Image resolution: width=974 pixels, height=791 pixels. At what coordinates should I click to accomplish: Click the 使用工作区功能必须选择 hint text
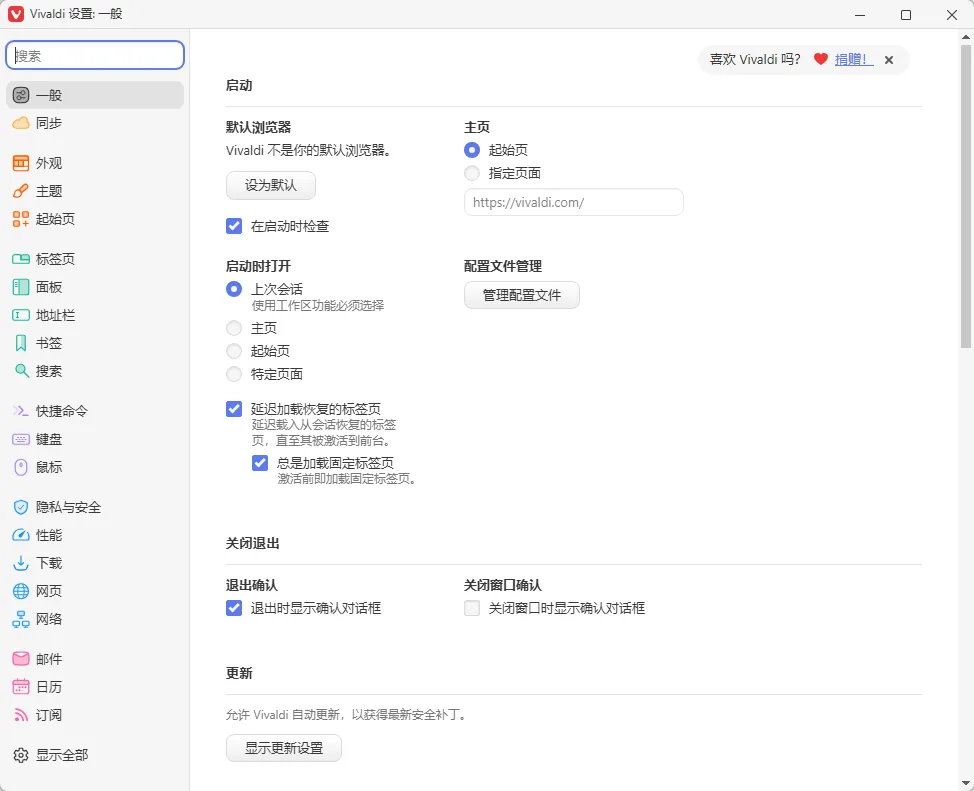point(317,305)
